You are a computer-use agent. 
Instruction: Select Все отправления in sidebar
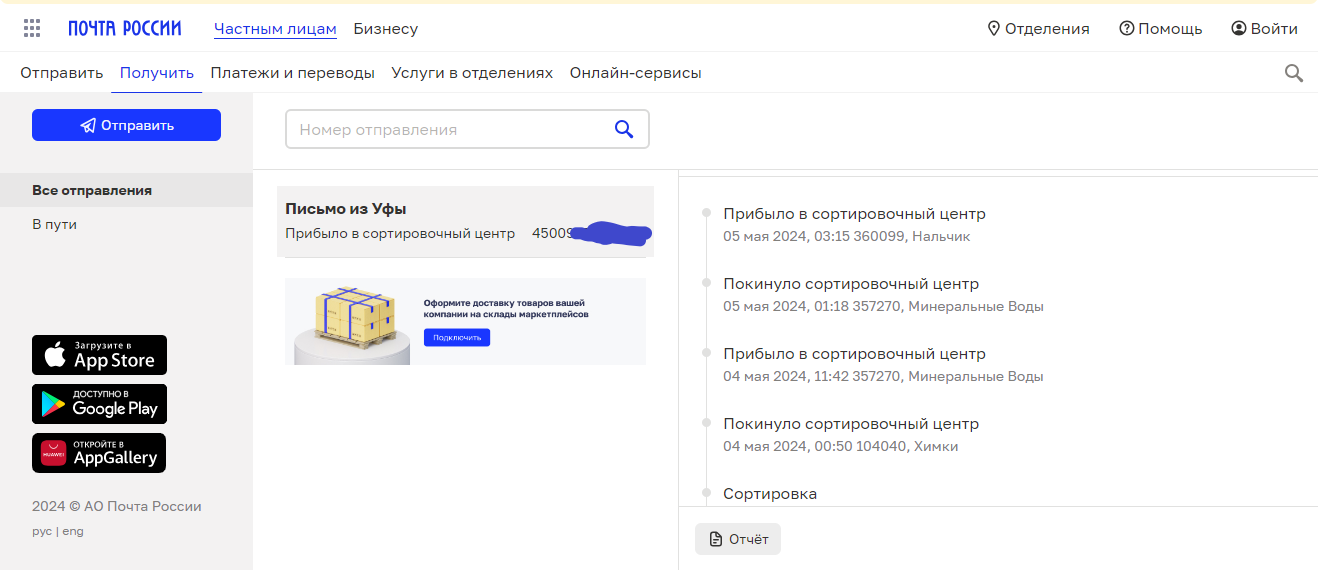click(126, 190)
